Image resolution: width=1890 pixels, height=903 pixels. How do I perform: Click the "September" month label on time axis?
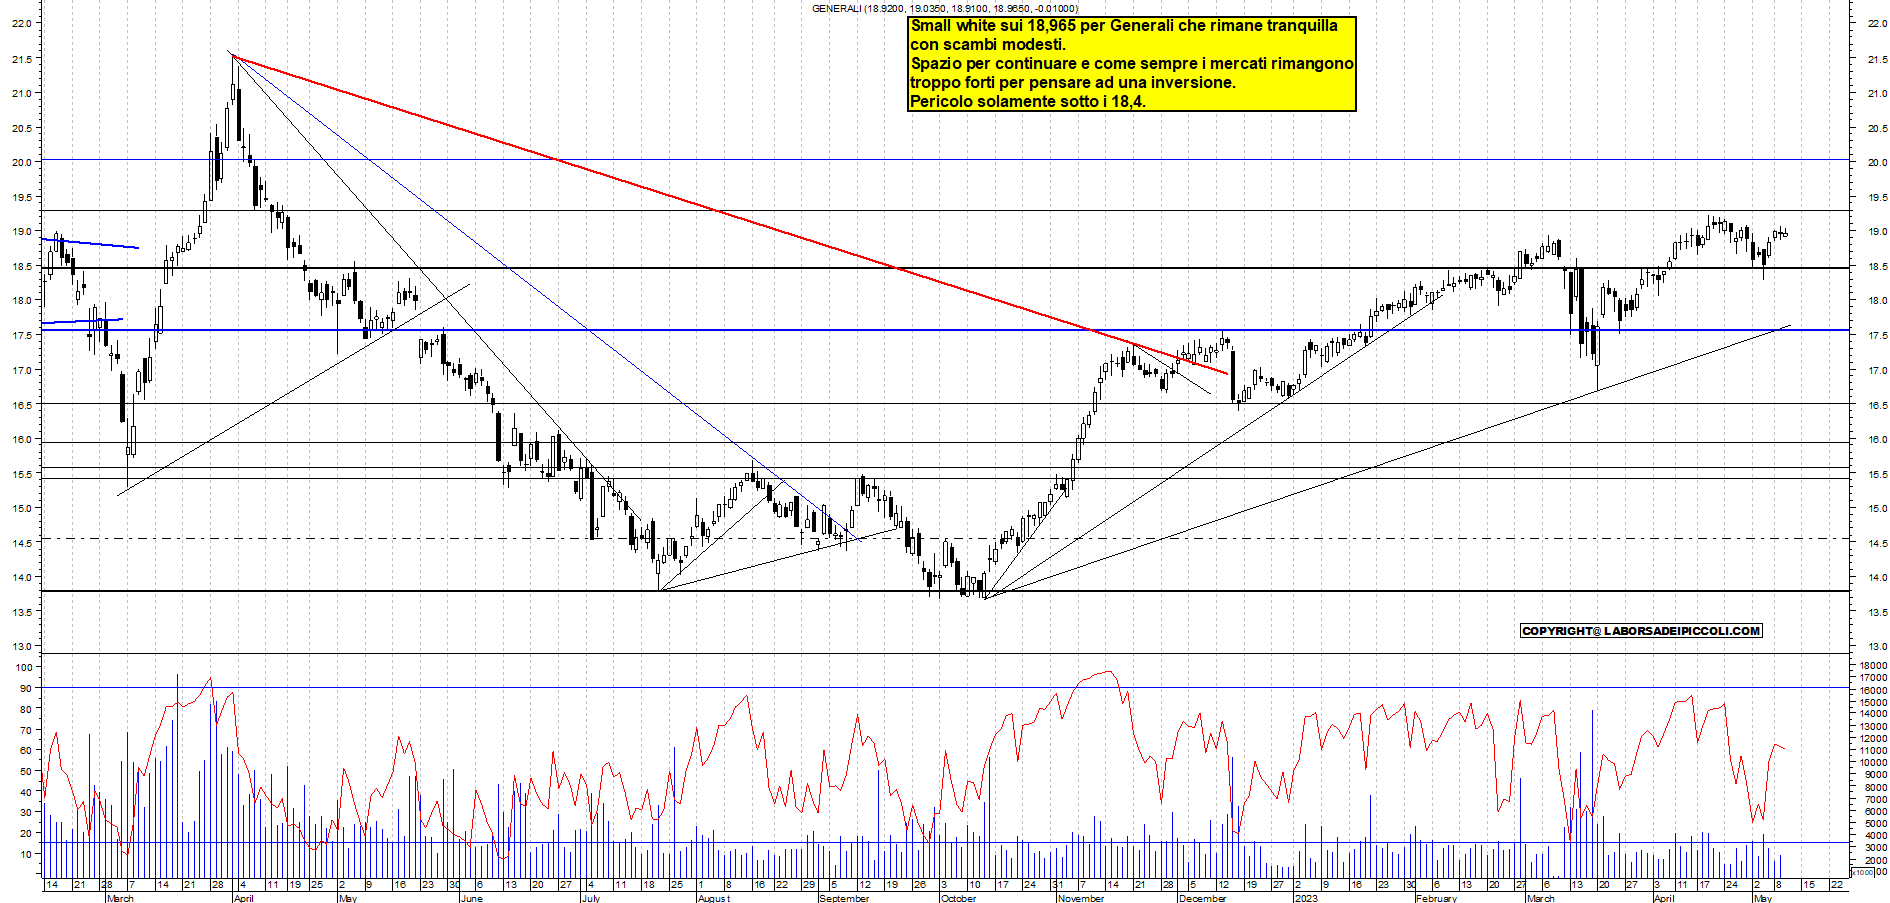[x=844, y=898]
